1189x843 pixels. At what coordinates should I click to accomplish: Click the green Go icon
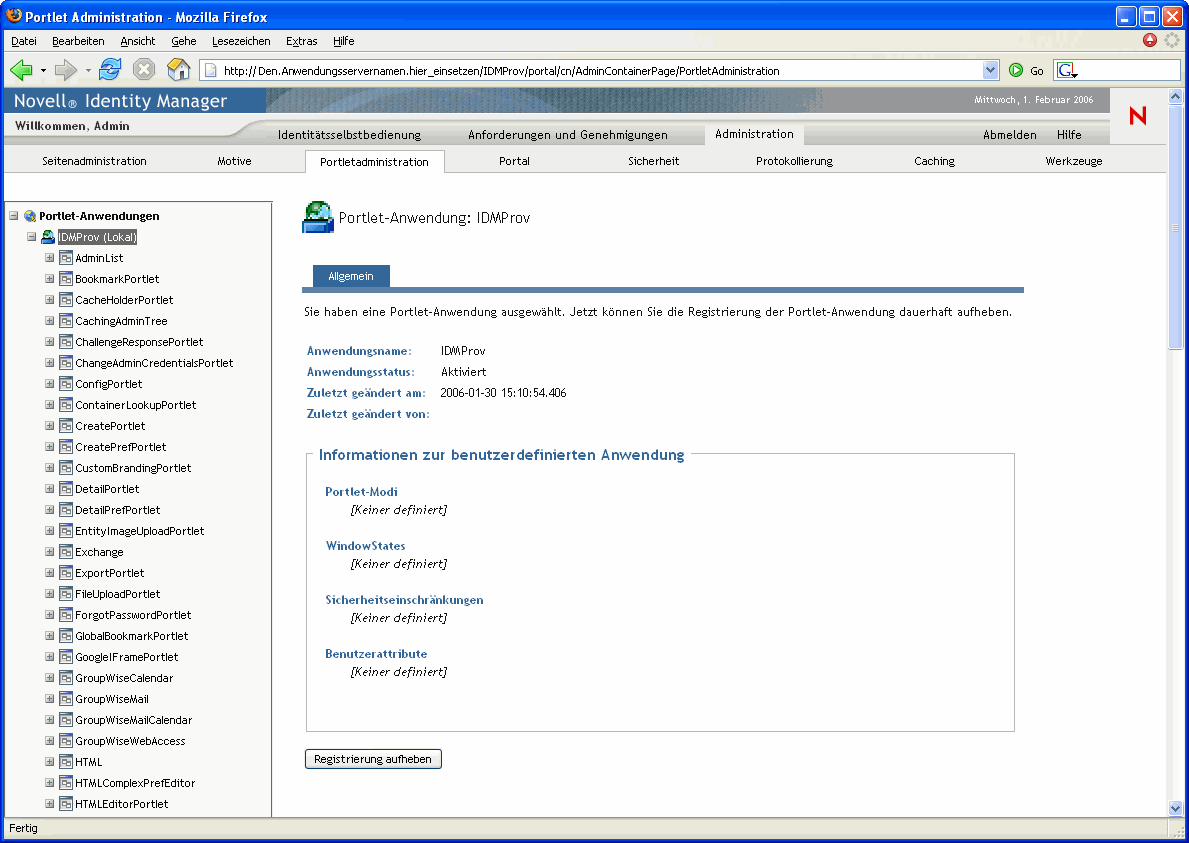pos(1016,71)
